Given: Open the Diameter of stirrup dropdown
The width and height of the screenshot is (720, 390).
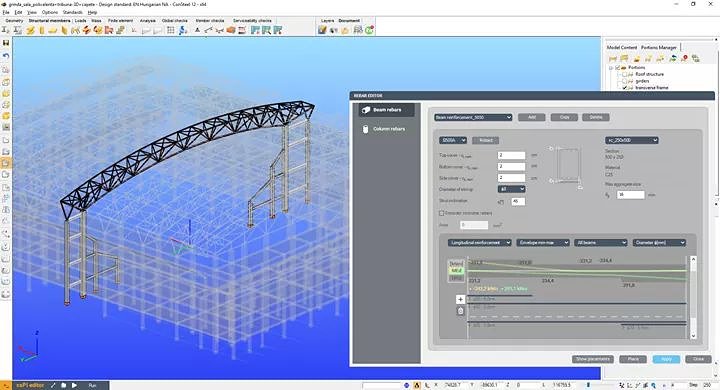Looking at the screenshot, I should pos(511,189).
